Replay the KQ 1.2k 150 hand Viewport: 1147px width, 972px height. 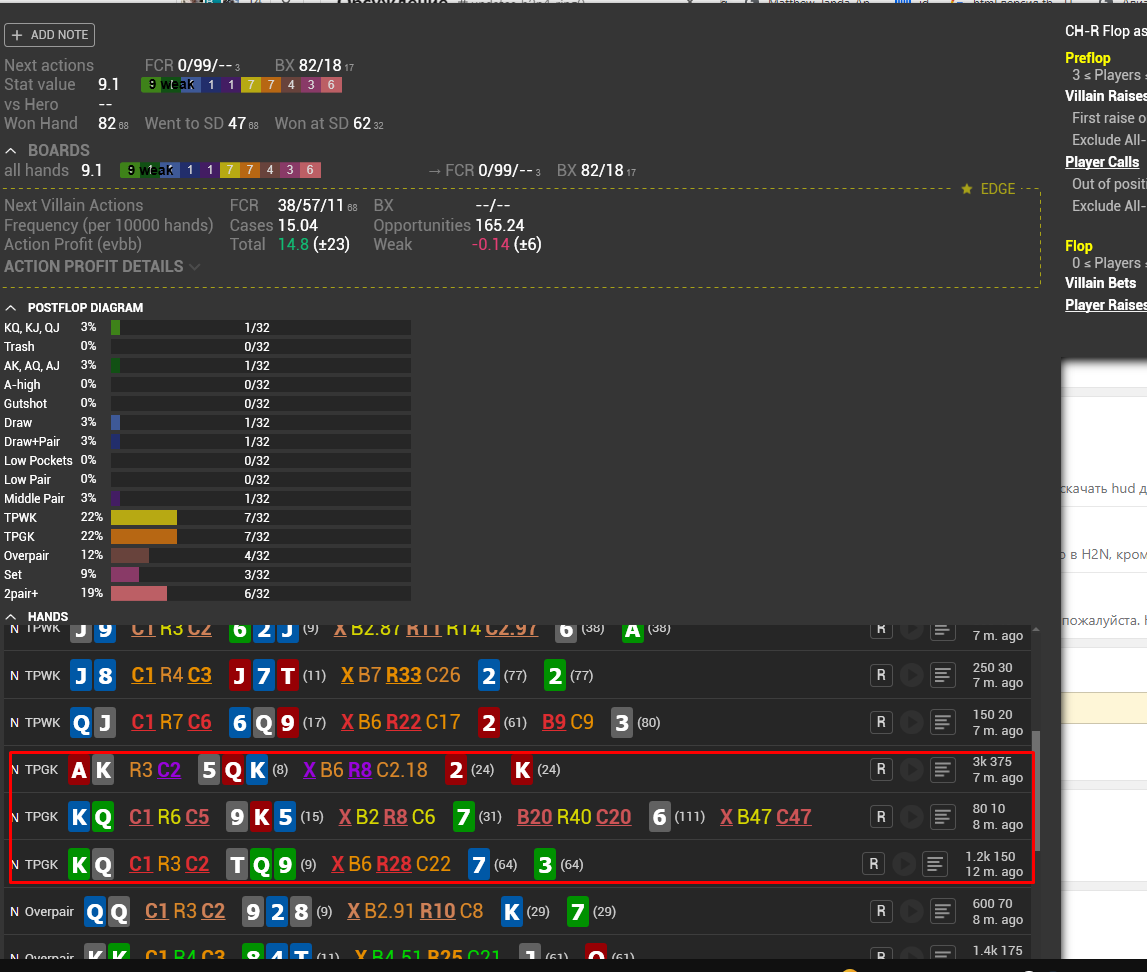[x=904, y=864]
